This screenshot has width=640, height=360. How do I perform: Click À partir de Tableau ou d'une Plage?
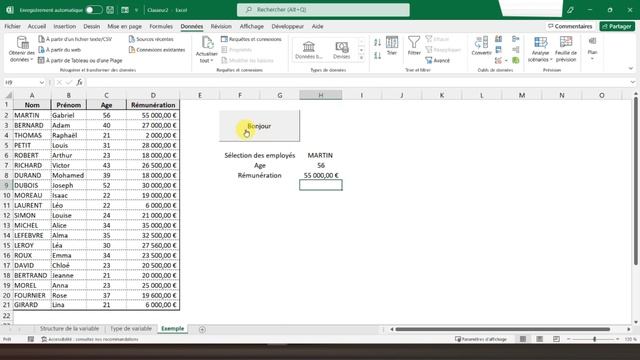point(80,60)
